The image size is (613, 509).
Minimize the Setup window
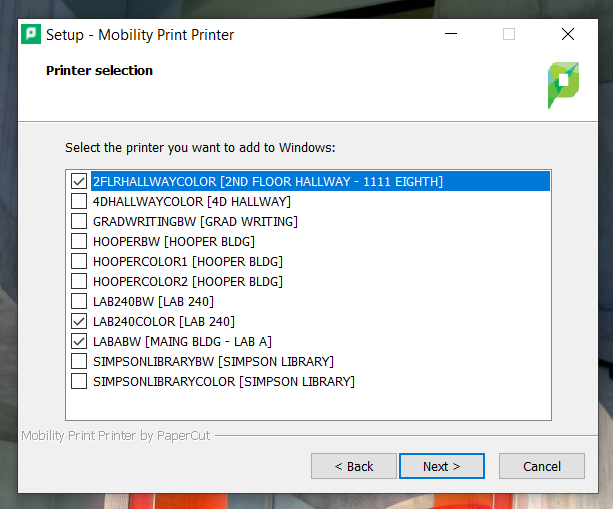coord(451,34)
